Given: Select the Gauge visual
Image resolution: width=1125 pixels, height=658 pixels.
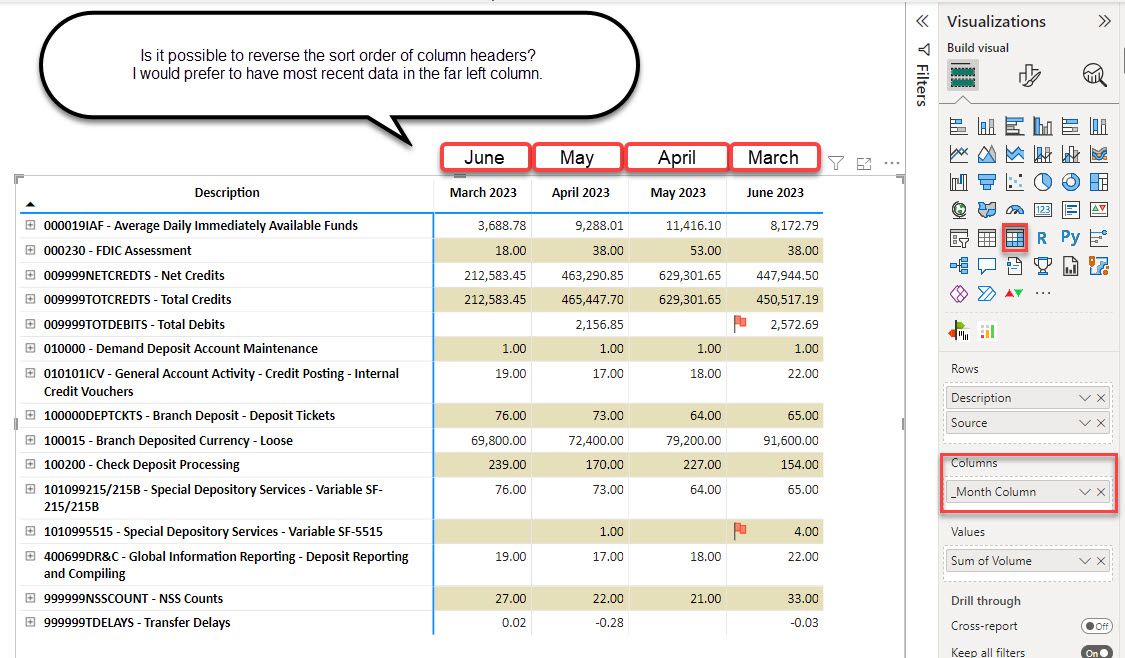Looking at the screenshot, I should pos(1015,210).
